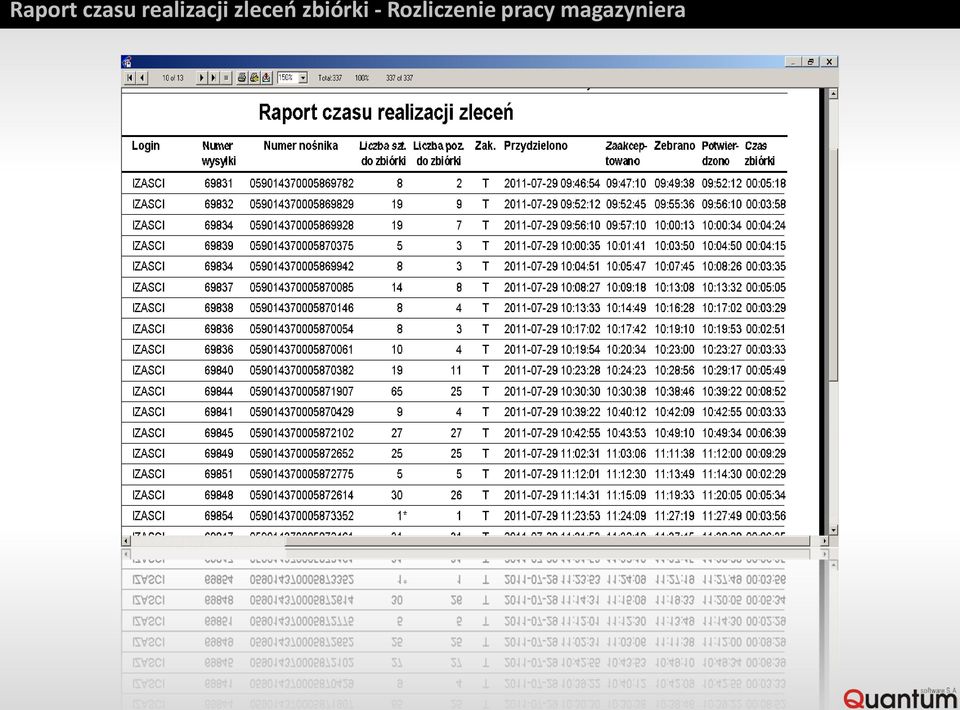This screenshot has height=710, width=960.
Task: Select carrier number 059014370005870061
Action: coord(301,350)
